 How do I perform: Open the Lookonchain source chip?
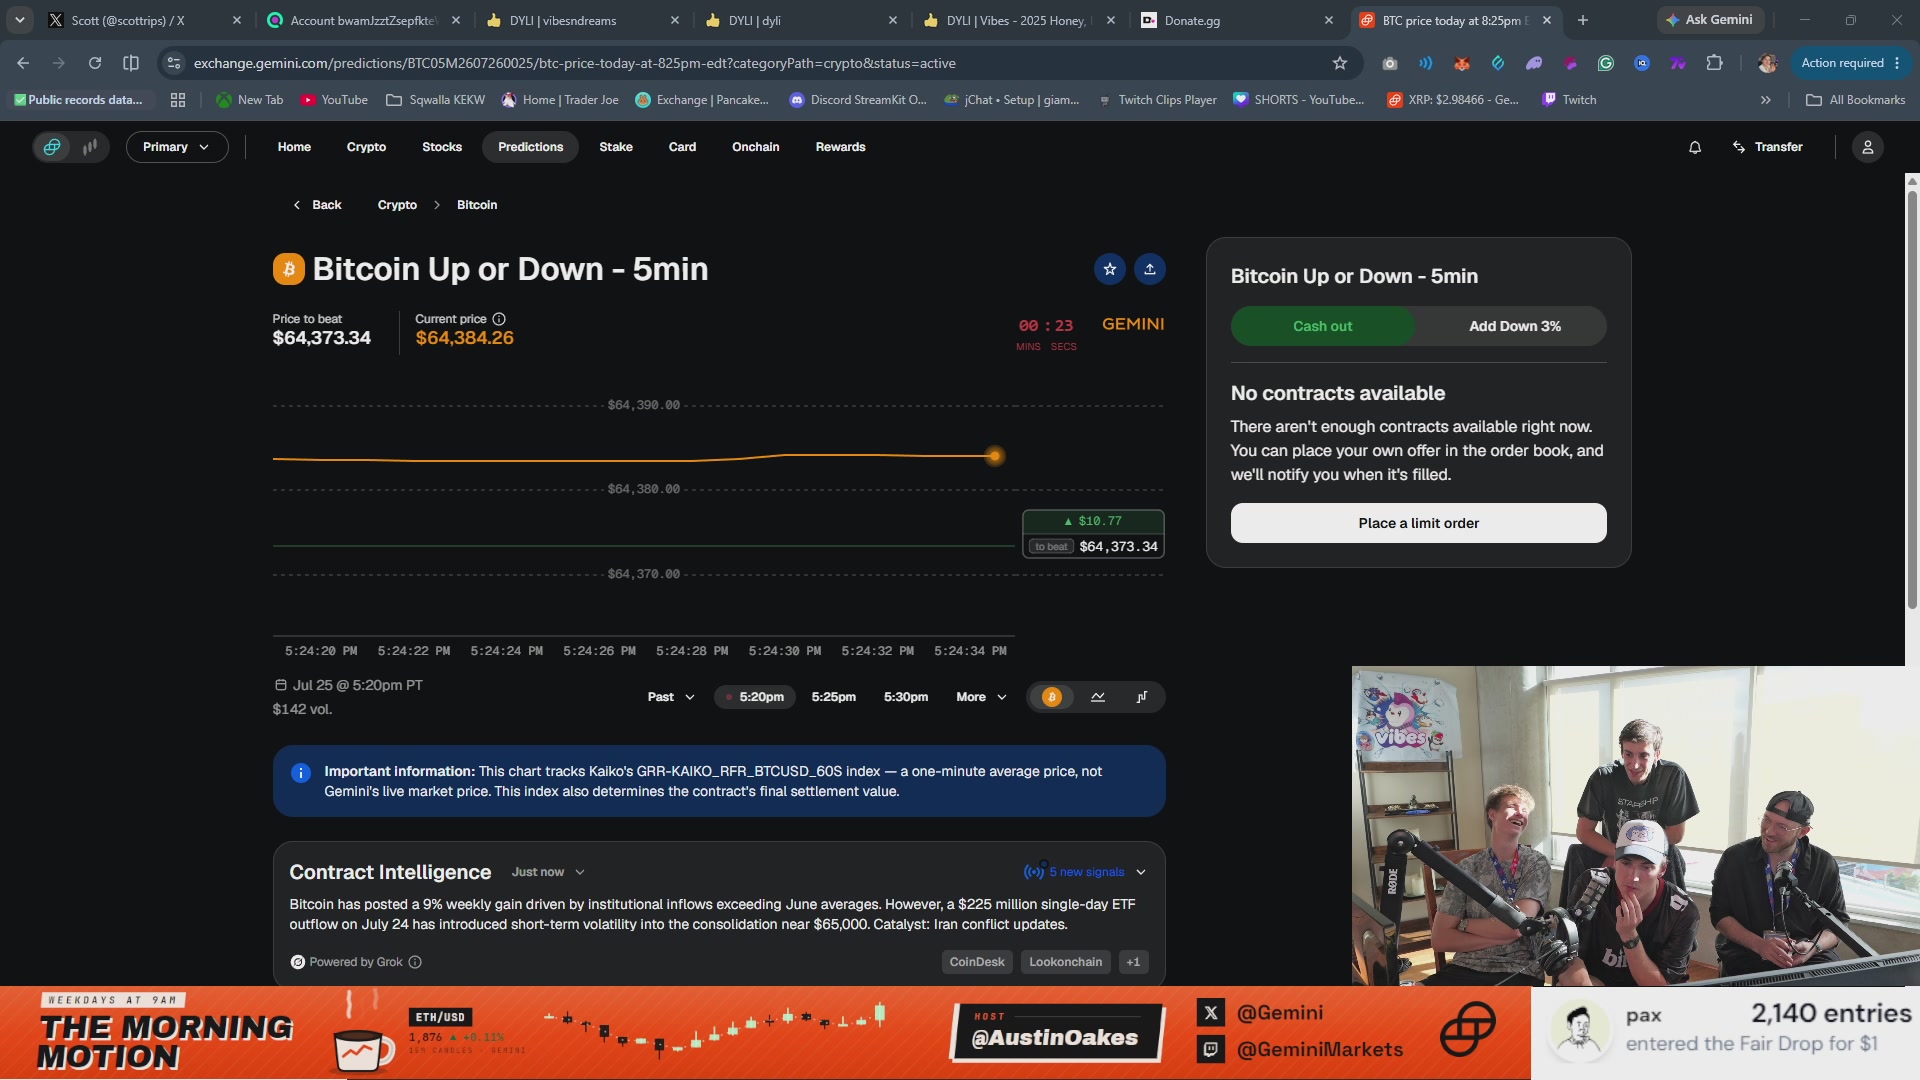pyautogui.click(x=1065, y=962)
